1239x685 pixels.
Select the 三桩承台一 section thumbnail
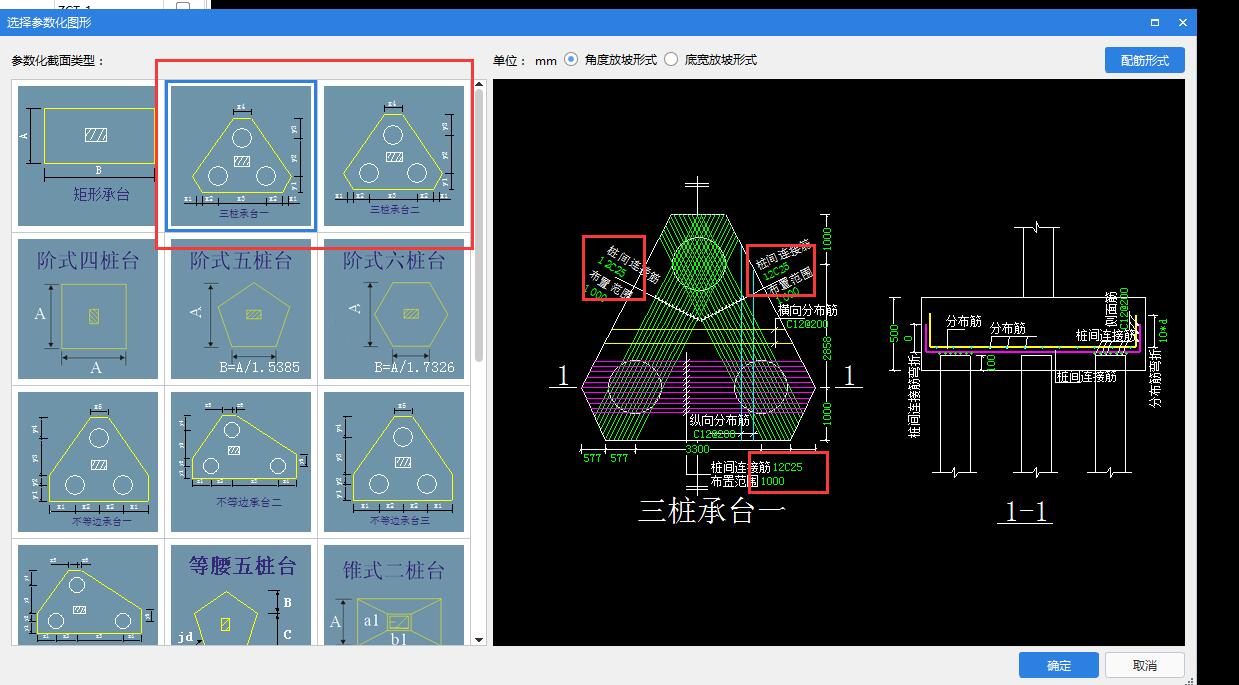pos(241,155)
